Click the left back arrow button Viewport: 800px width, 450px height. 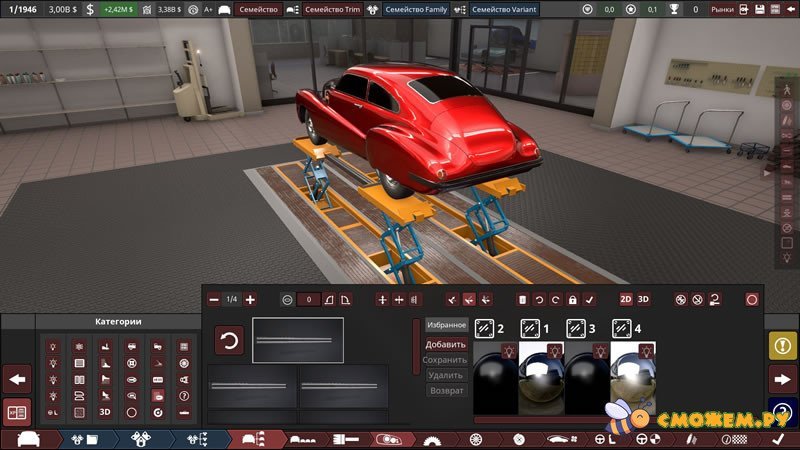coord(17,379)
